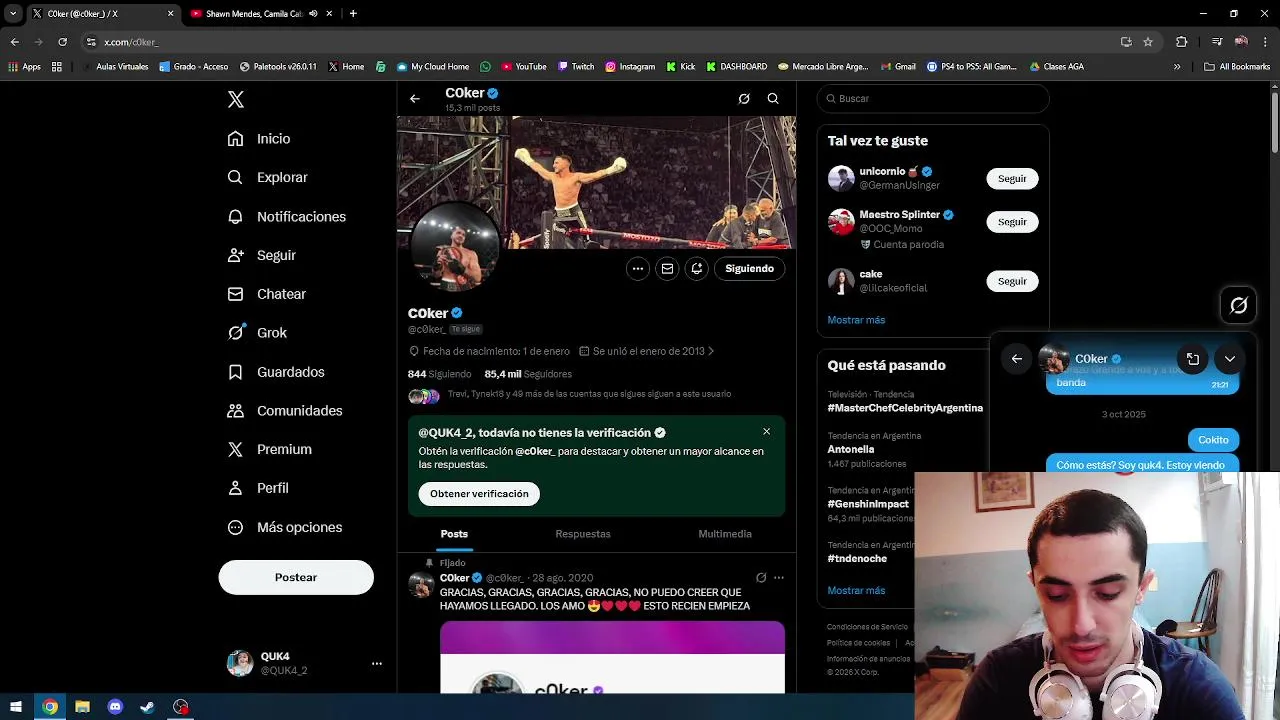Screen dimensions: 1280x720
Task: Bookmark this page with star icon
Action: point(1148,41)
